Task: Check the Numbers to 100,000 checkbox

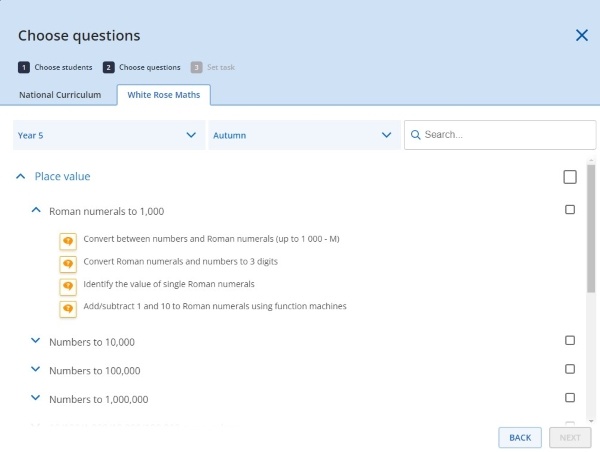Action: [x=570, y=369]
